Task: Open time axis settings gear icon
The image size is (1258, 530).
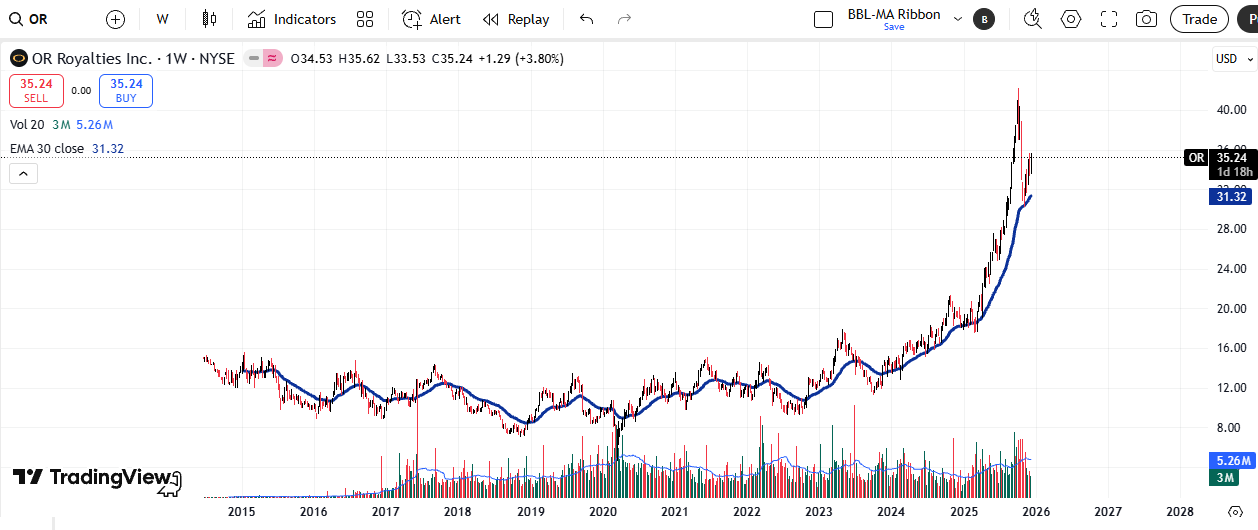Action: coord(1235,511)
